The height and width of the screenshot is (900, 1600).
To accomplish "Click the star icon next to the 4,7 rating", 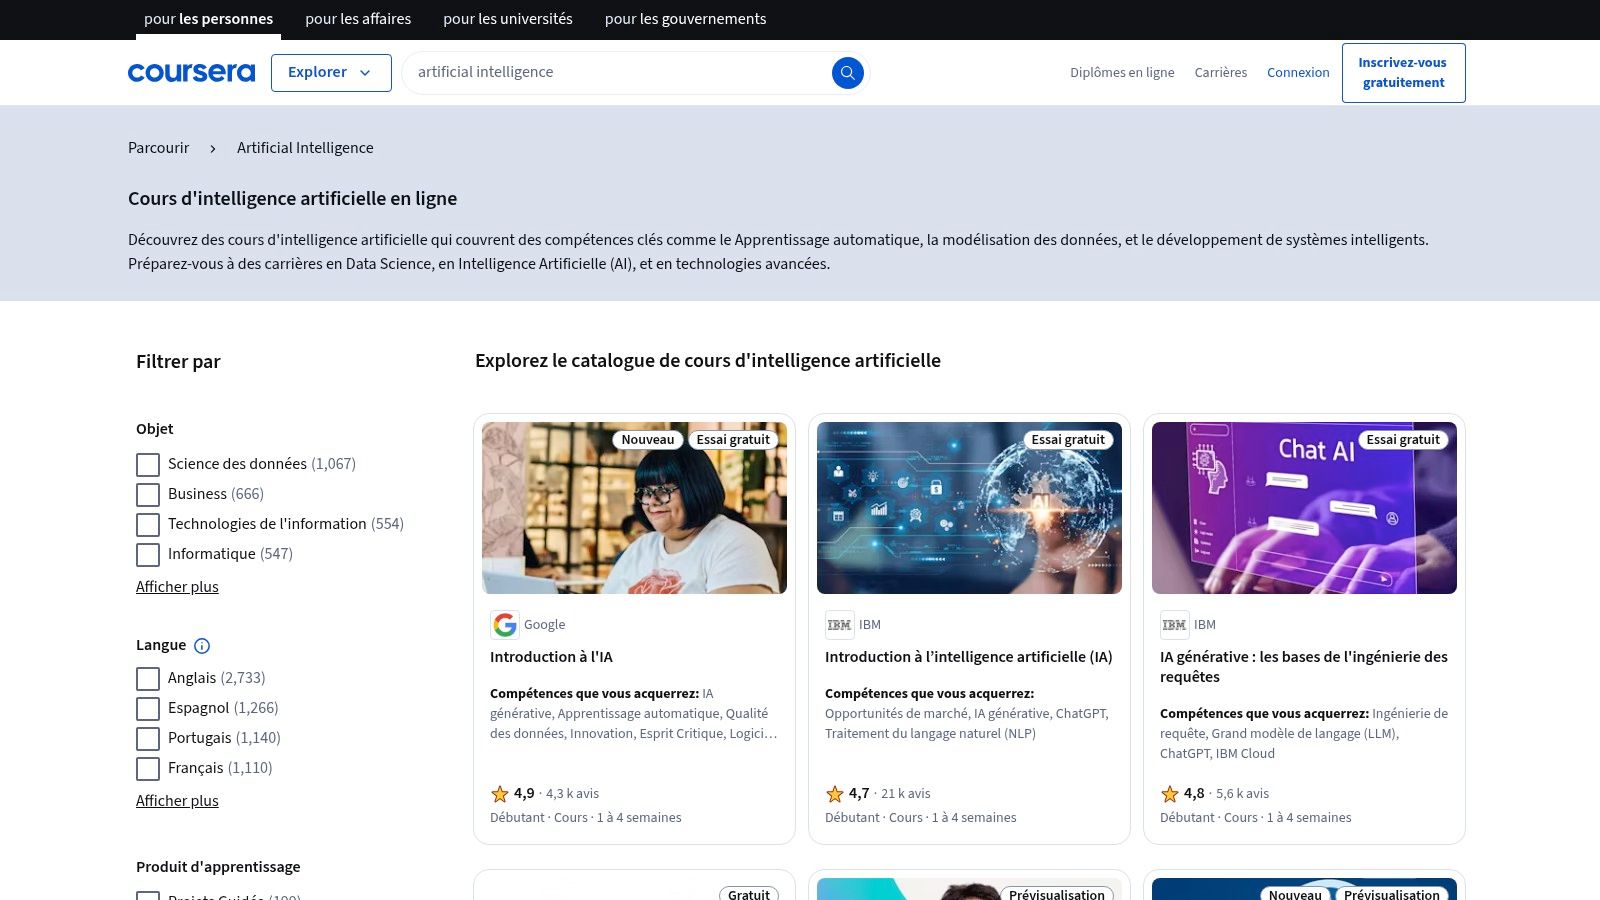I will coord(834,793).
